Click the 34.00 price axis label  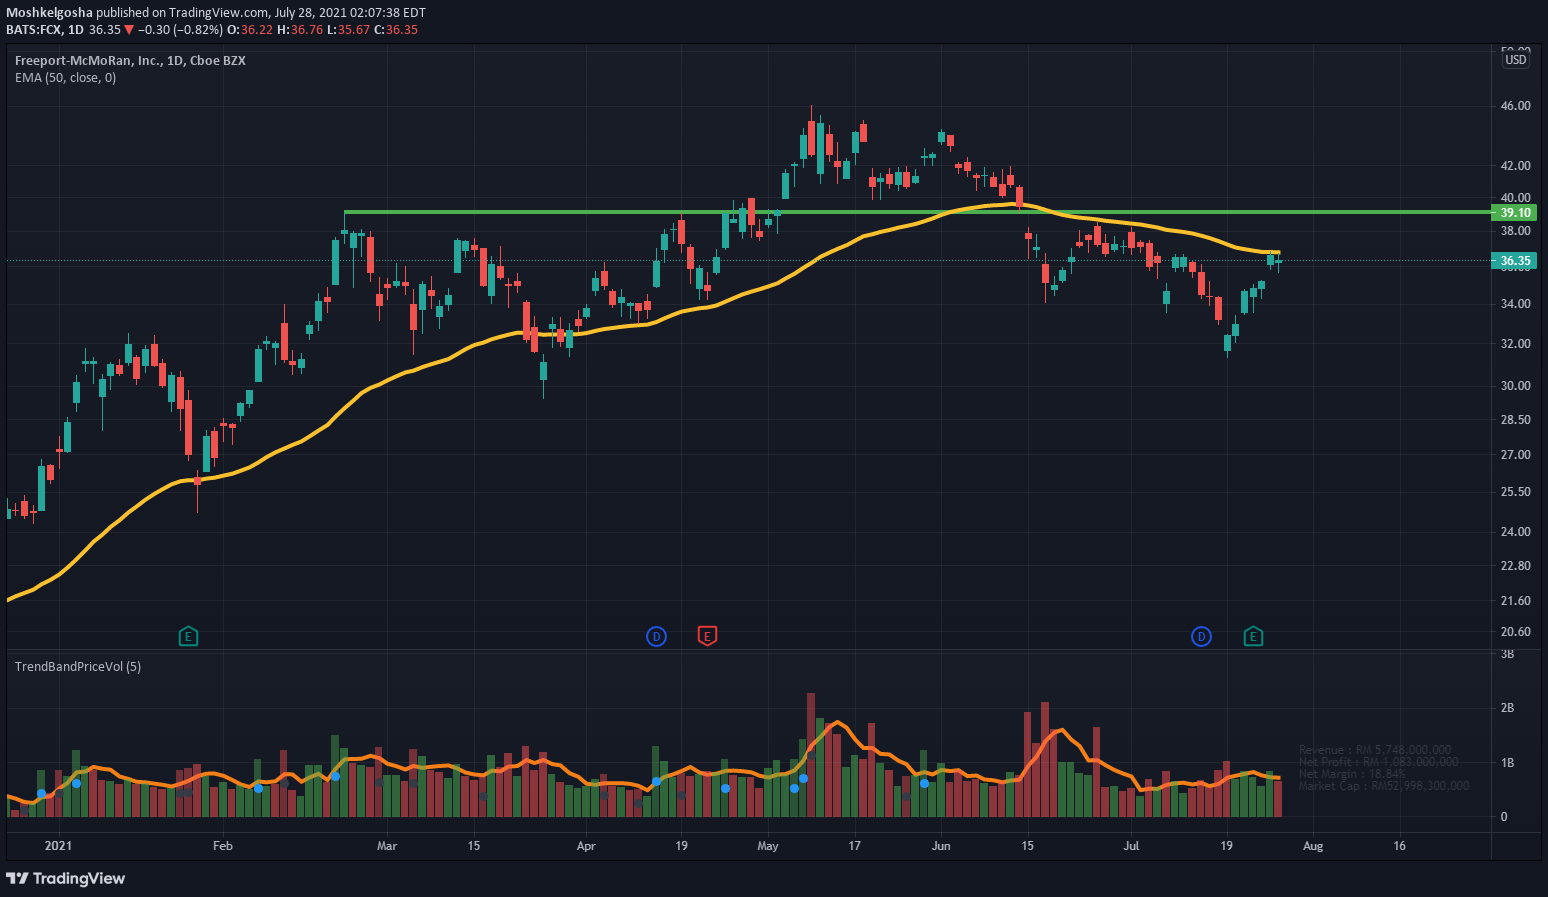click(x=1515, y=303)
